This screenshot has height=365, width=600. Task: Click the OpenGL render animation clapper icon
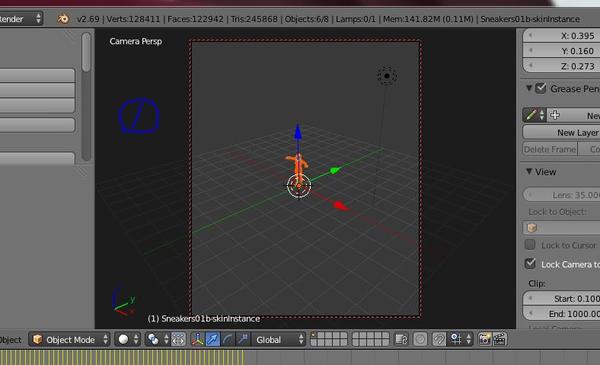tap(500, 339)
